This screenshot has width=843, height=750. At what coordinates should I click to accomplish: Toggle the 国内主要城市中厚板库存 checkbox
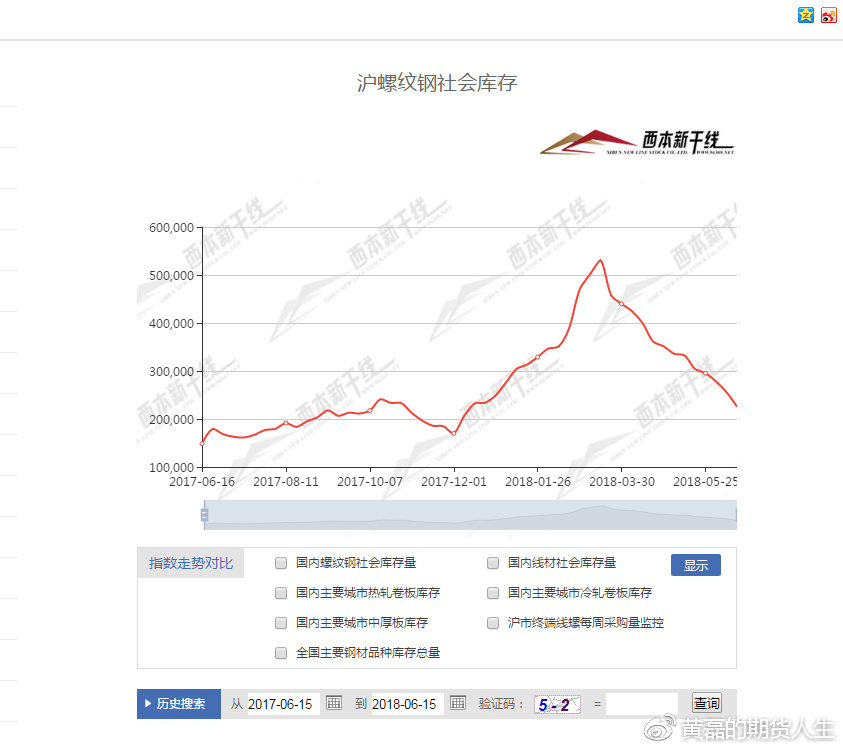[x=281, y=623]
